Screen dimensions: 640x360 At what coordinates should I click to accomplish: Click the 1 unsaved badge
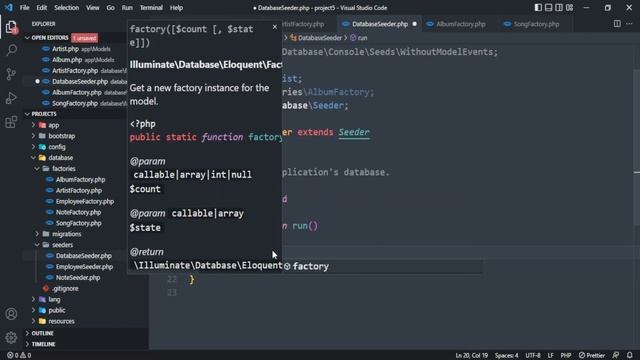point(85,38)
